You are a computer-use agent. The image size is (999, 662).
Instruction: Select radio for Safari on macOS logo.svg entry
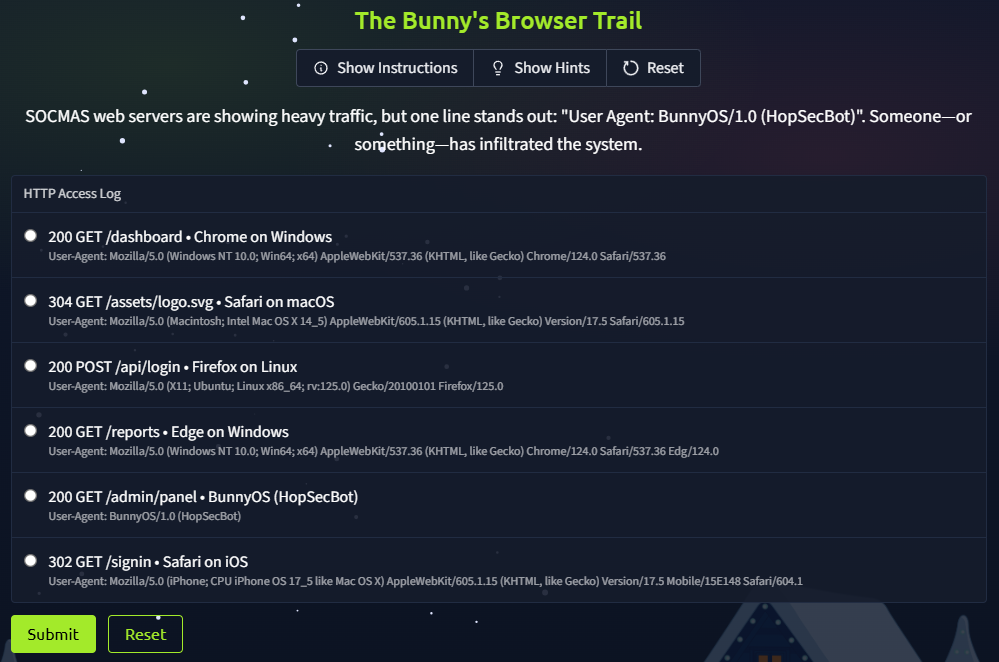pyautogui.click(x=30, y=300)
